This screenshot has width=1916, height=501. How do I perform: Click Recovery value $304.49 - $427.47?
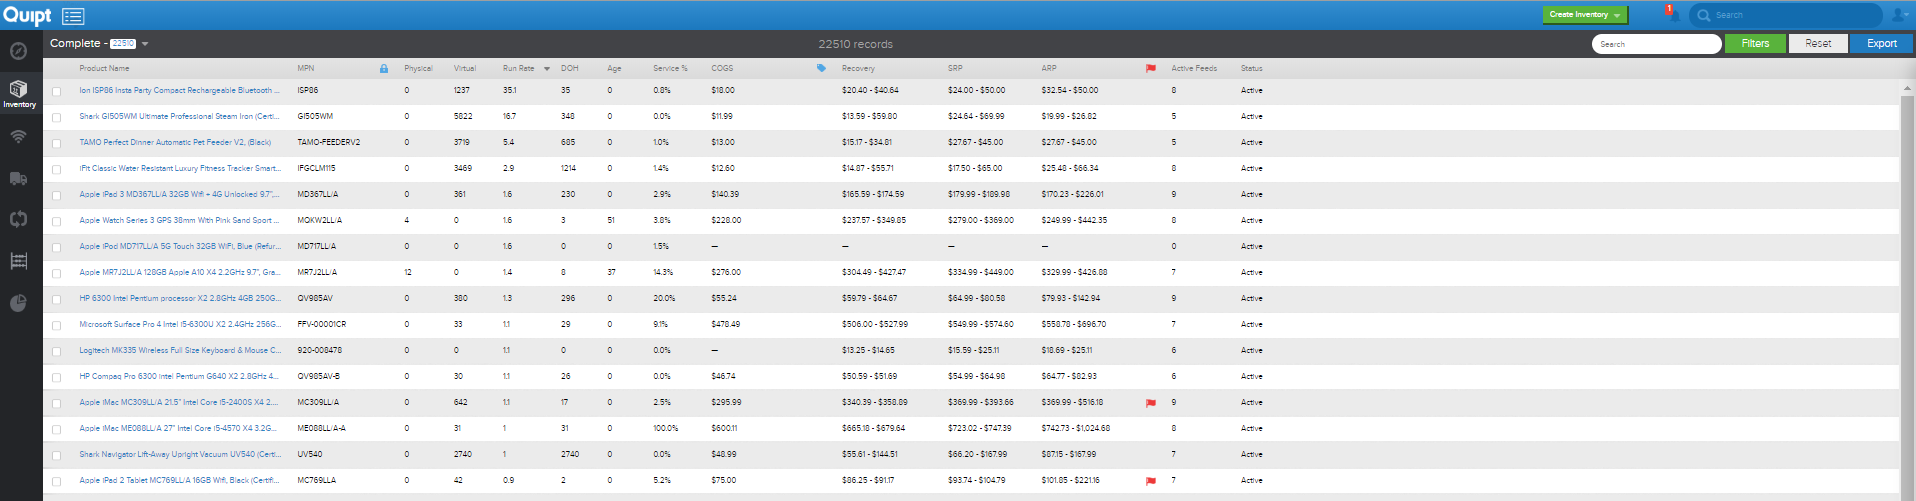(874, 272)
